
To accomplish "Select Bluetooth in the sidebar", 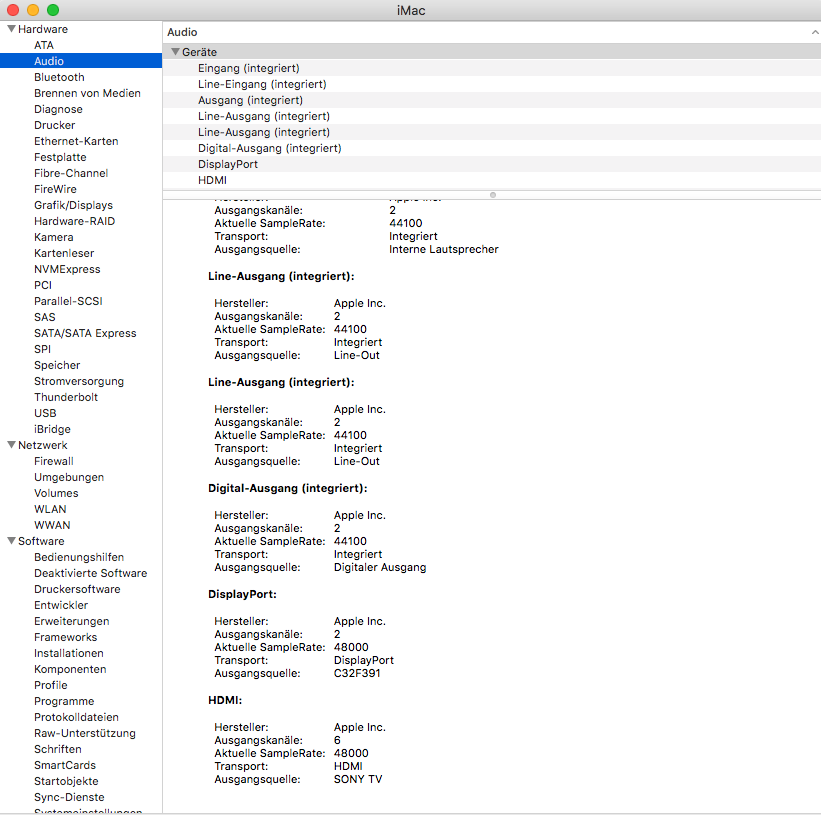I will point(59,77).
